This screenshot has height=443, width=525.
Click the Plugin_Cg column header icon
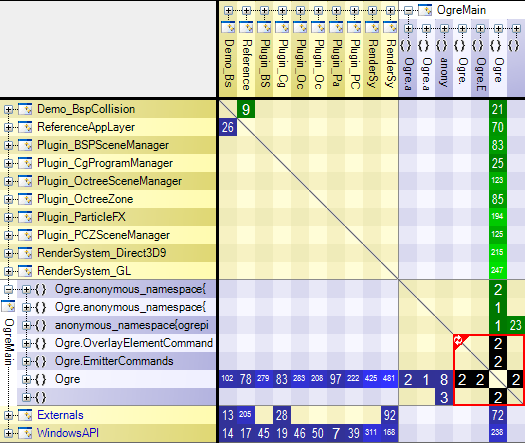point(282,27)
